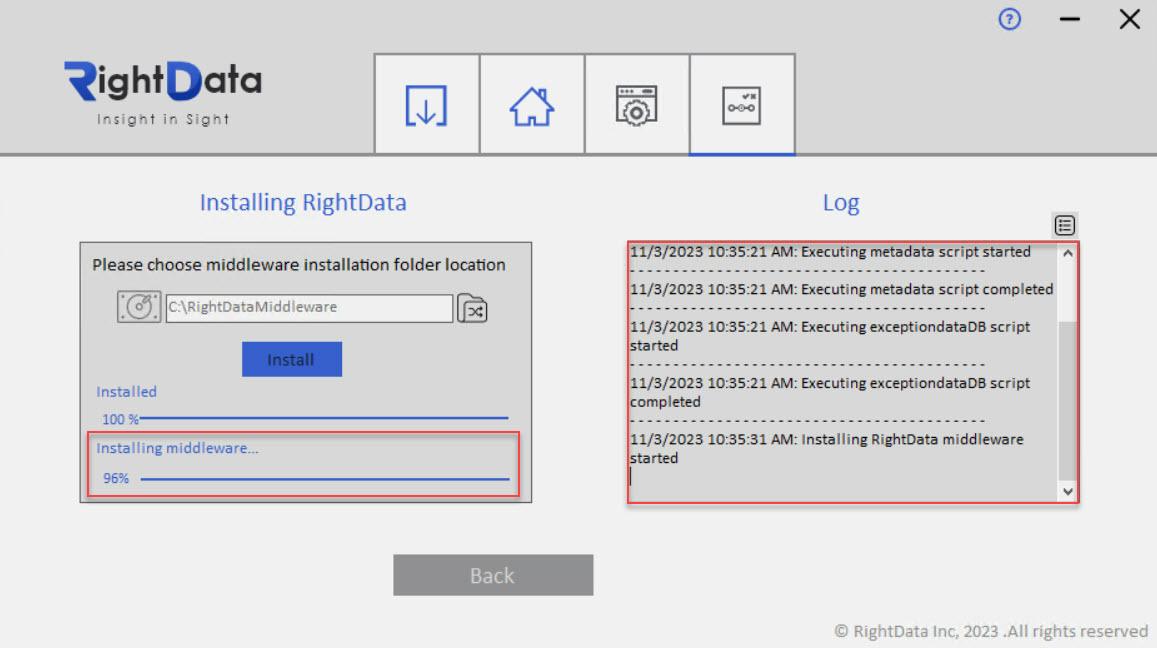Select the Validation workflow icon on the navigation bar

tap(743, 104)
